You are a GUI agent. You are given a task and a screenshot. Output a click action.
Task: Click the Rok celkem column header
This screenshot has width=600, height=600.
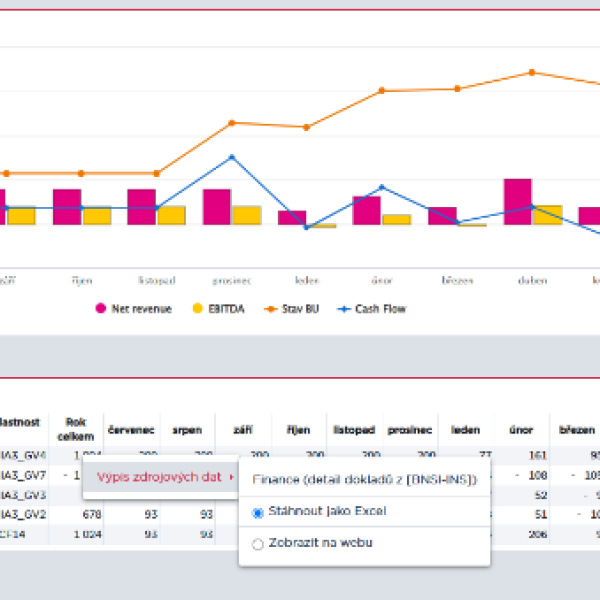[75, 429]
